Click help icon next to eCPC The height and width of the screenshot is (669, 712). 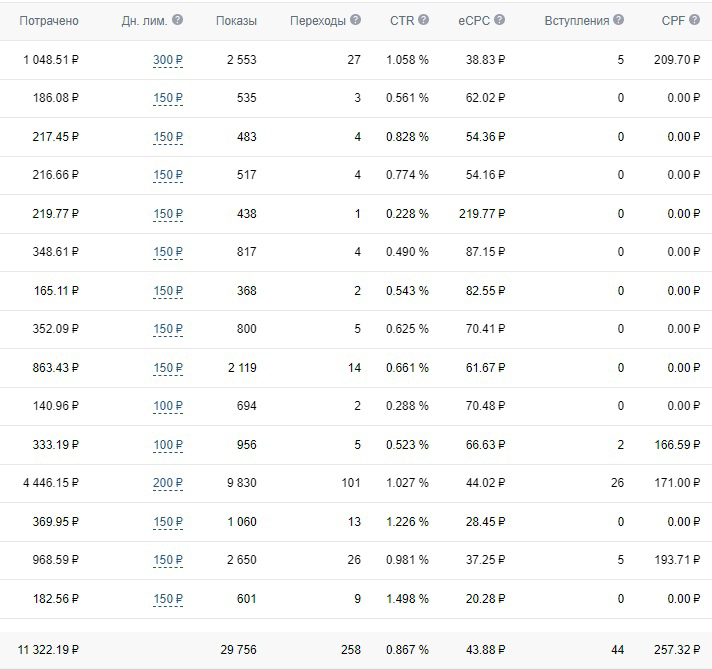[499, 20]
